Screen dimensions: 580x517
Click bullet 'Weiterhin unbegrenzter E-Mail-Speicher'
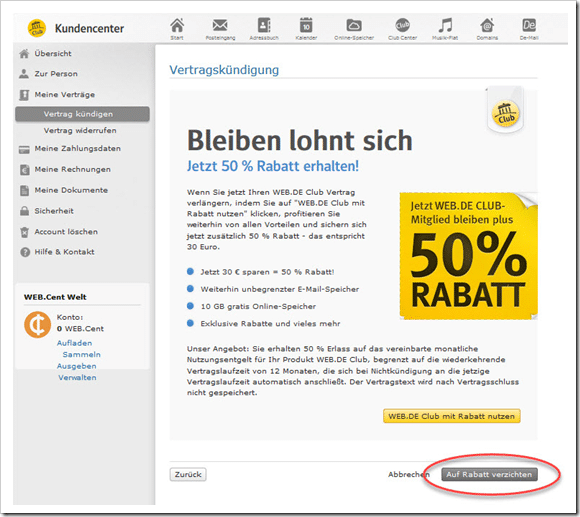point(280,289)
